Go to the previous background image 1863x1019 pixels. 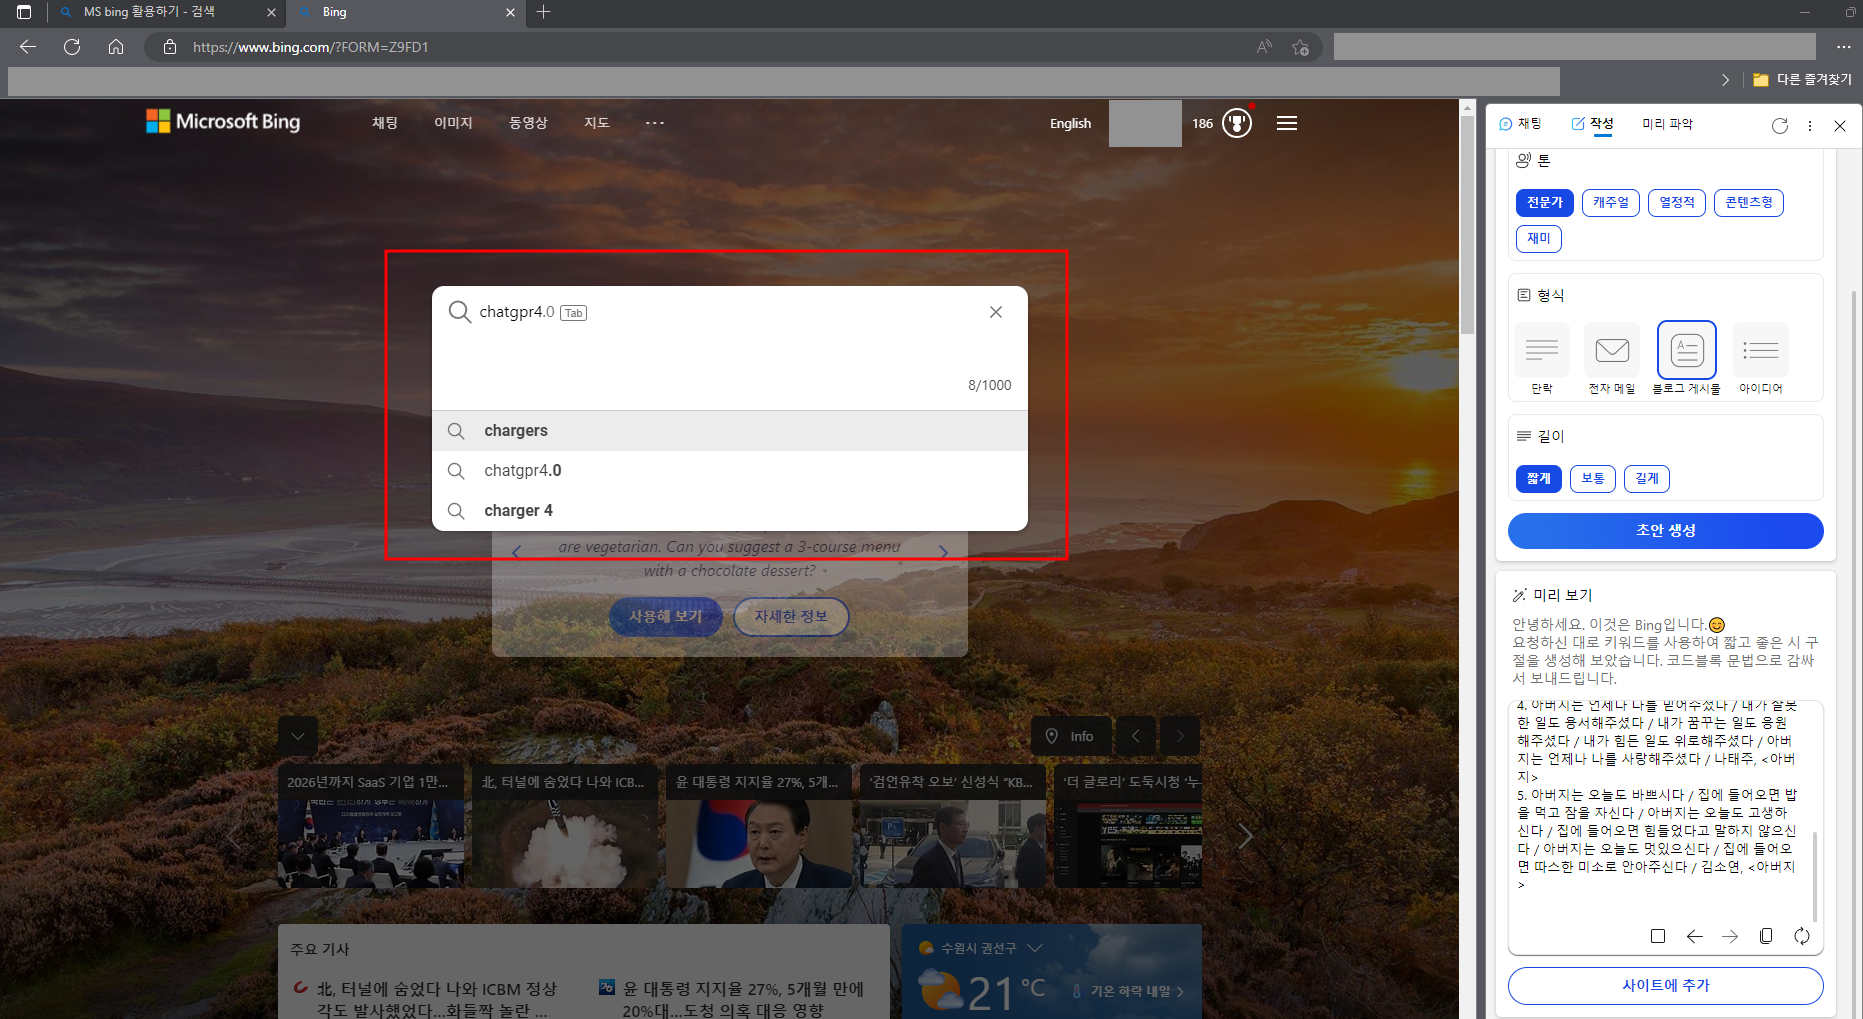pos(1136,736)
